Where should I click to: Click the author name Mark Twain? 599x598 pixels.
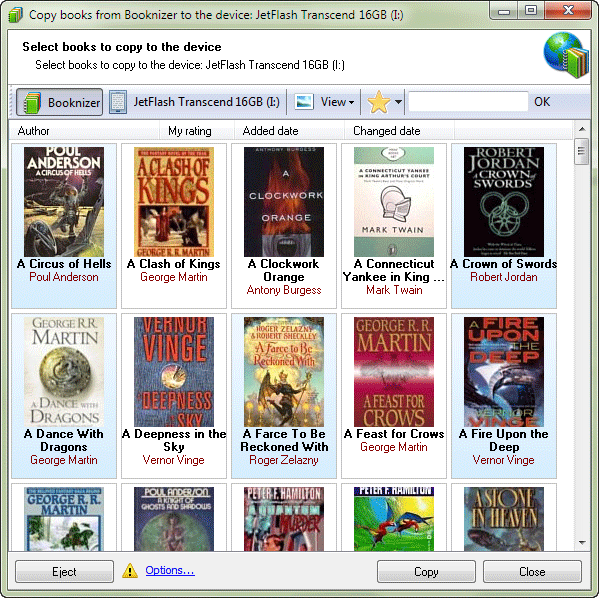click(x=394, y=290)
